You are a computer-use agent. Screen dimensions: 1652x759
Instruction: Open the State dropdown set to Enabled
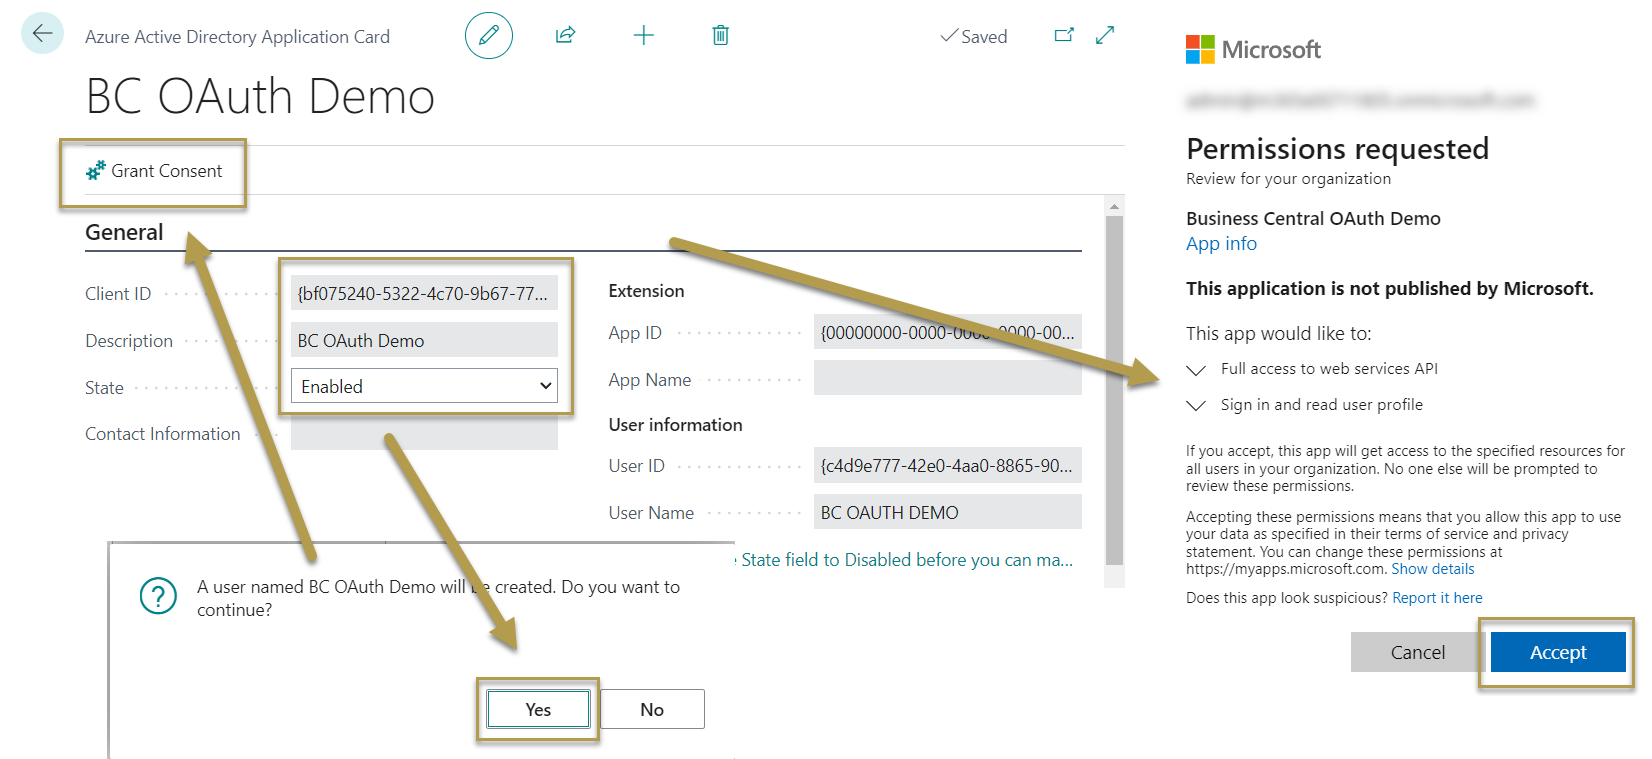(424, 386)
